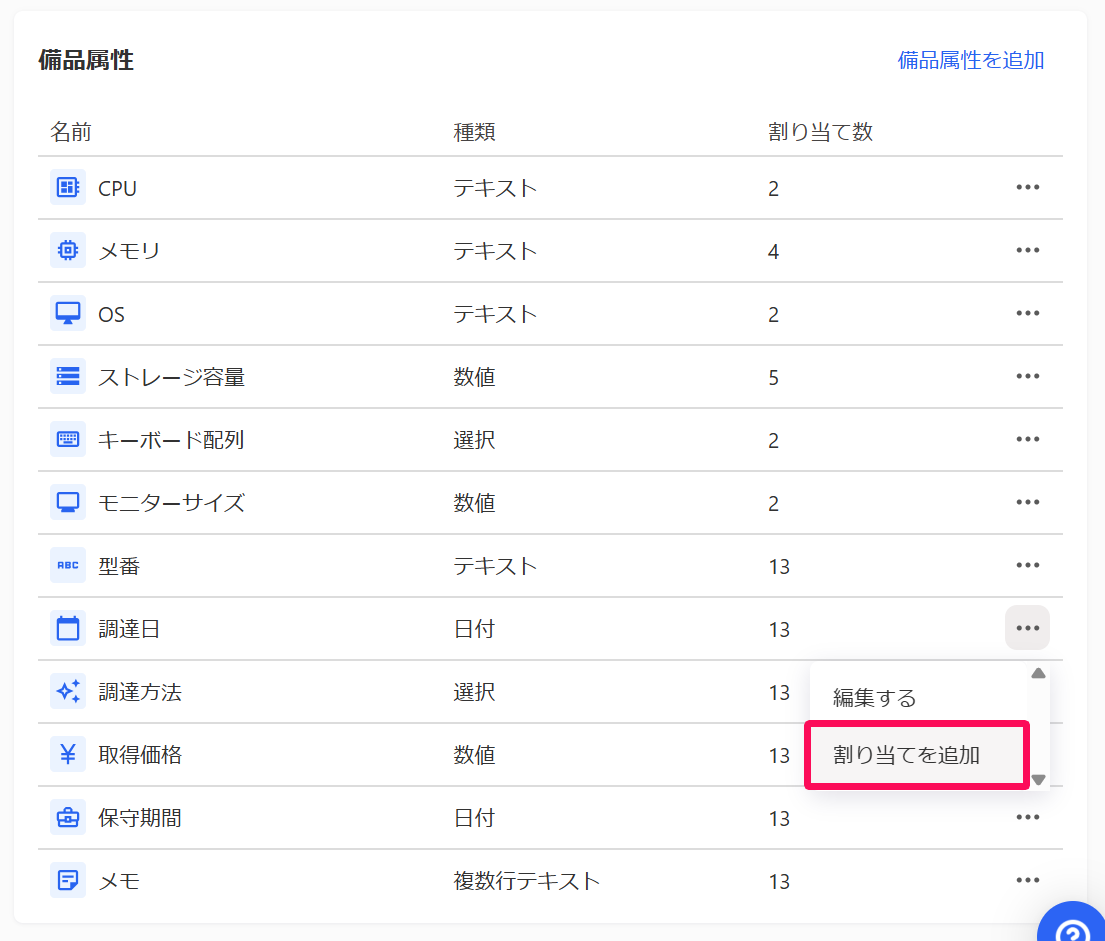Click the OS monitor icon
The height and width of the screenshot is (941, 1105).
(x=68, y=314)
